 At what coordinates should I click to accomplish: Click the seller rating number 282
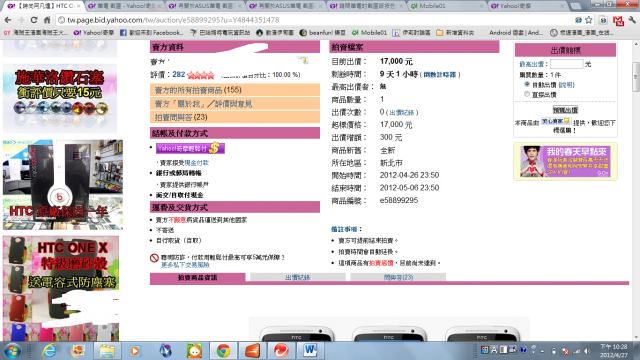tap(179, 74)
